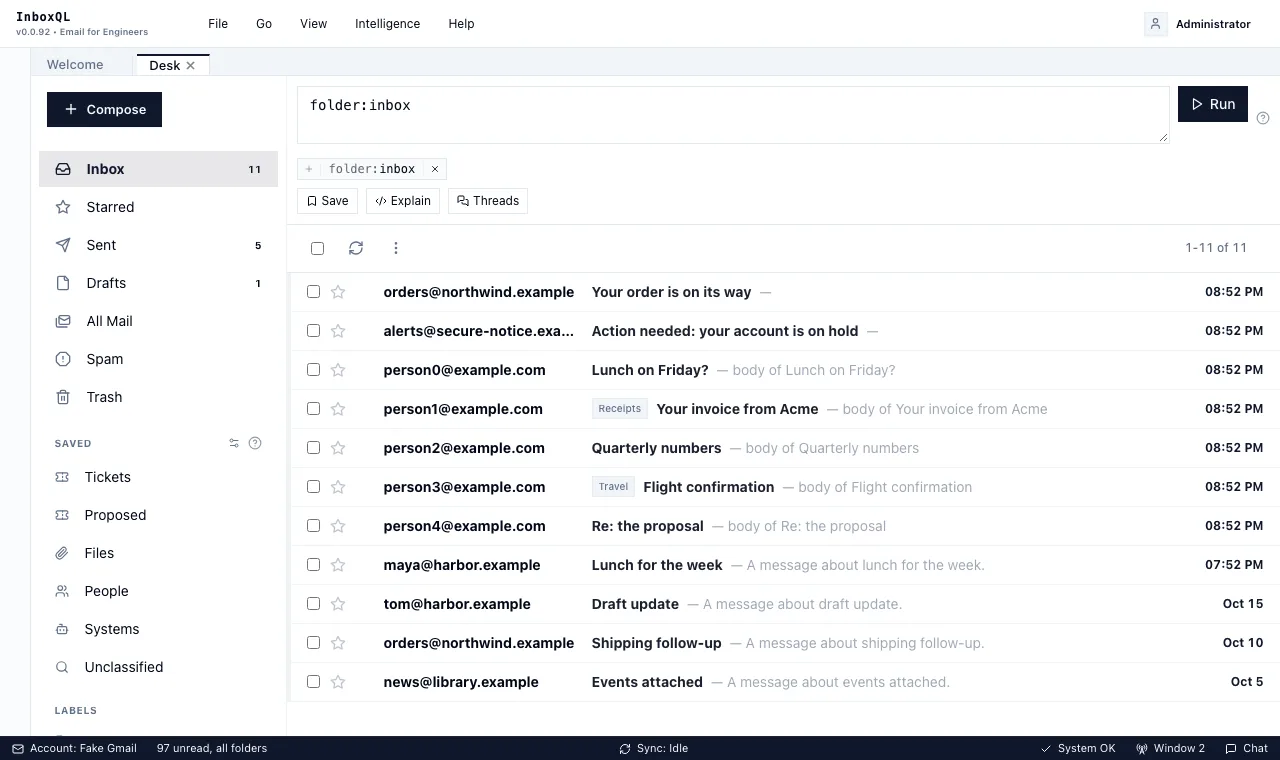Viewport: 1280px width, 760px height.
Task: Open the Files paperclip icon
Action: (x=62, y=553)
